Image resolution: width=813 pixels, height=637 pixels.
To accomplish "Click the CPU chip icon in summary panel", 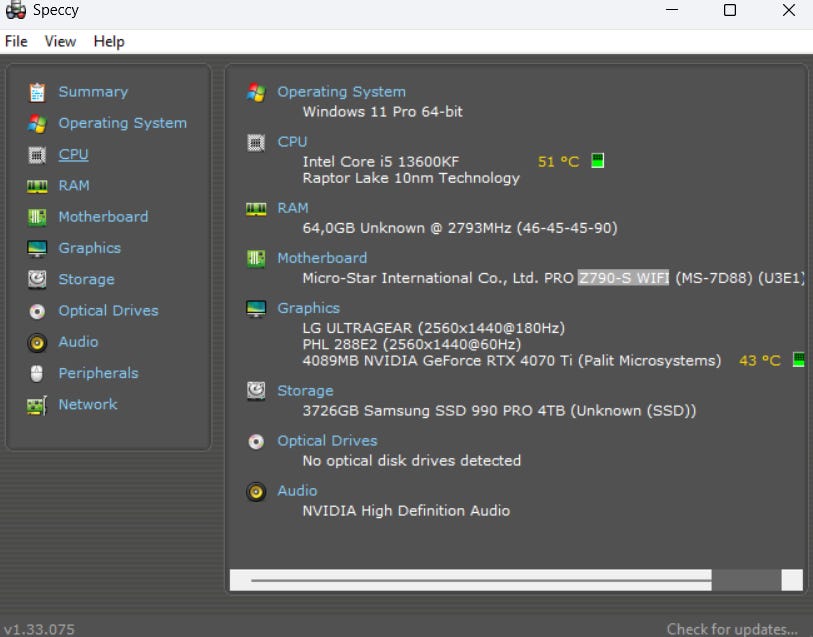I will pos(256,142).
